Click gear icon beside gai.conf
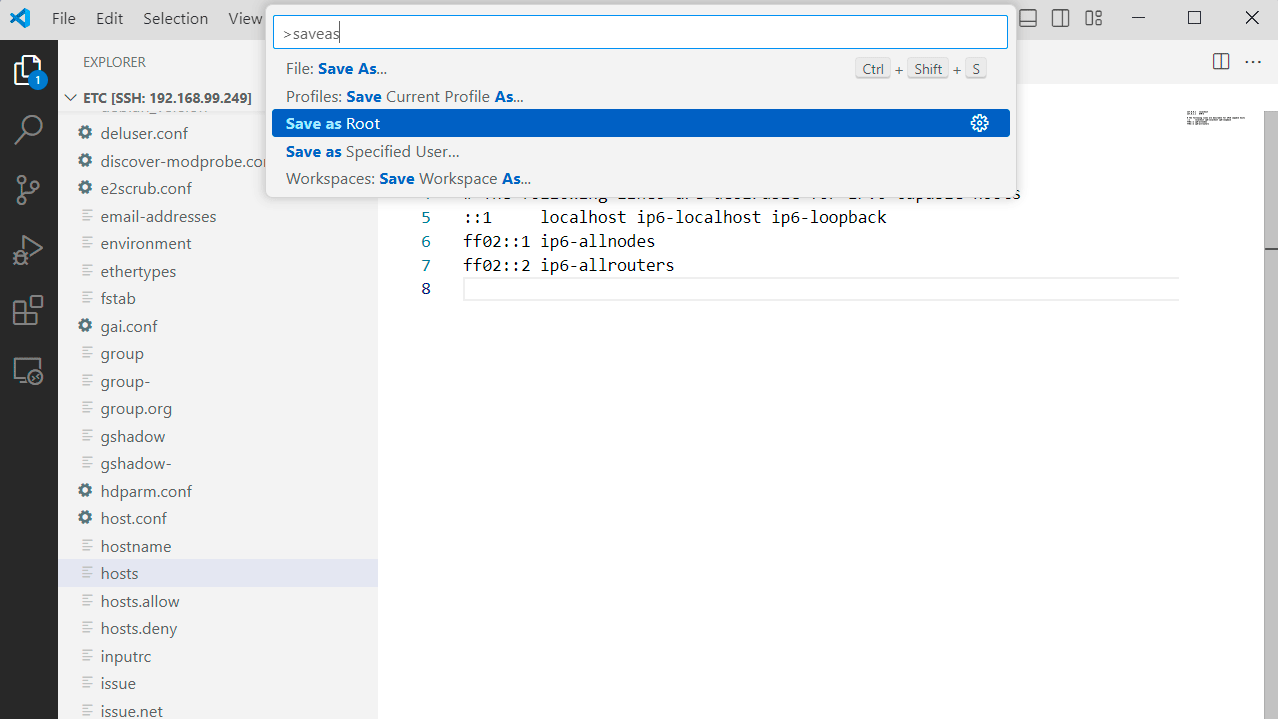 click(x=85, y=326)
